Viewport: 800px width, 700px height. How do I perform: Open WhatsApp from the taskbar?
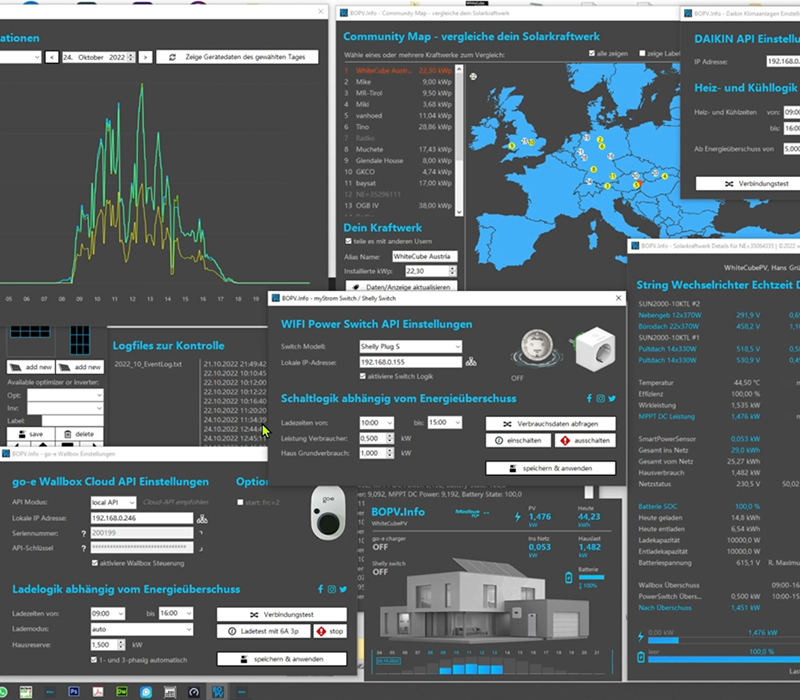(x=3, y=692)
